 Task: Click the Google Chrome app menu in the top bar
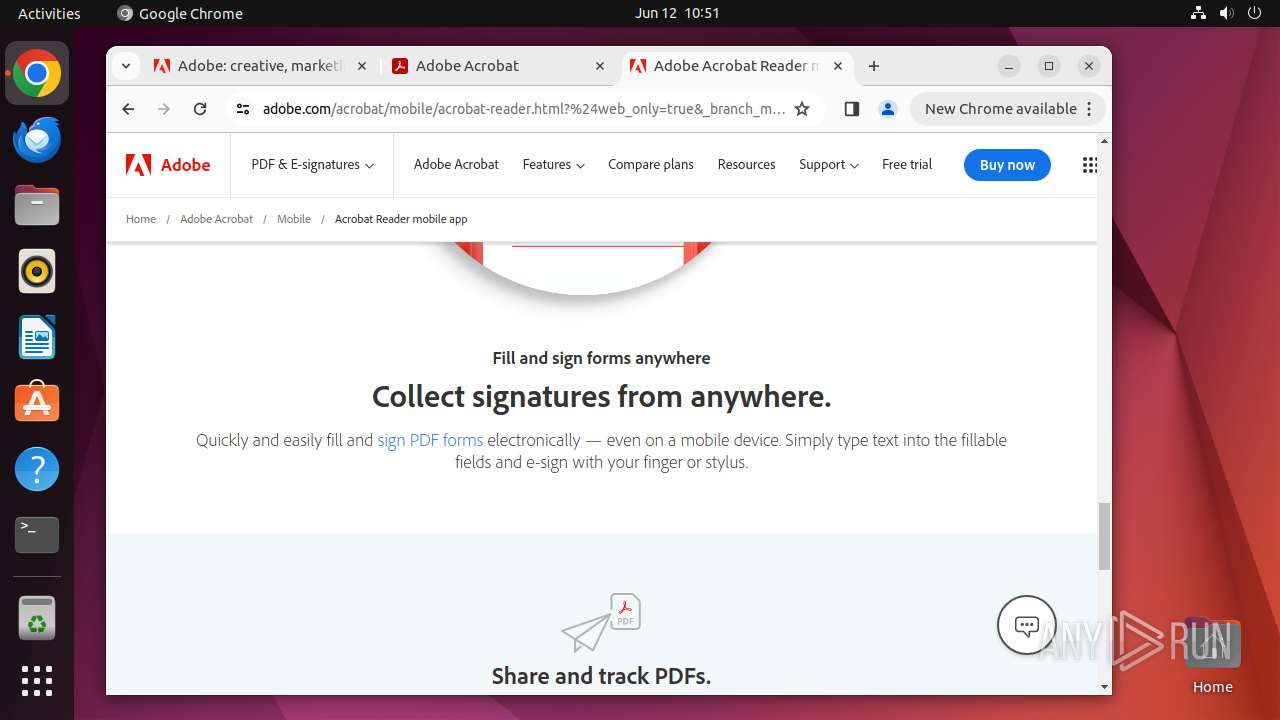(180, 13)
